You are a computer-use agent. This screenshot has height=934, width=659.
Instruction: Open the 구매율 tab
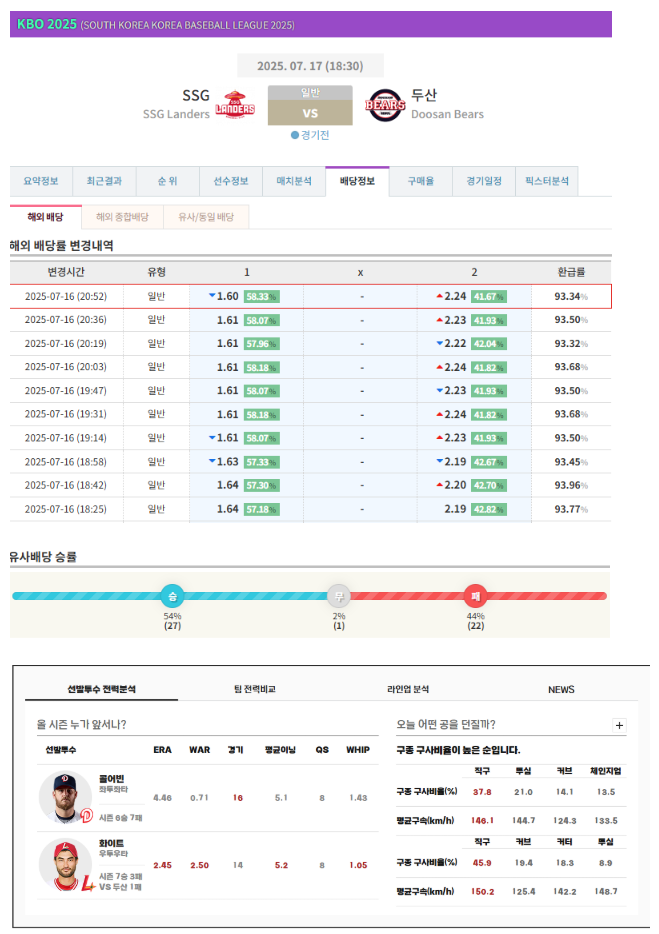(421, 181)
